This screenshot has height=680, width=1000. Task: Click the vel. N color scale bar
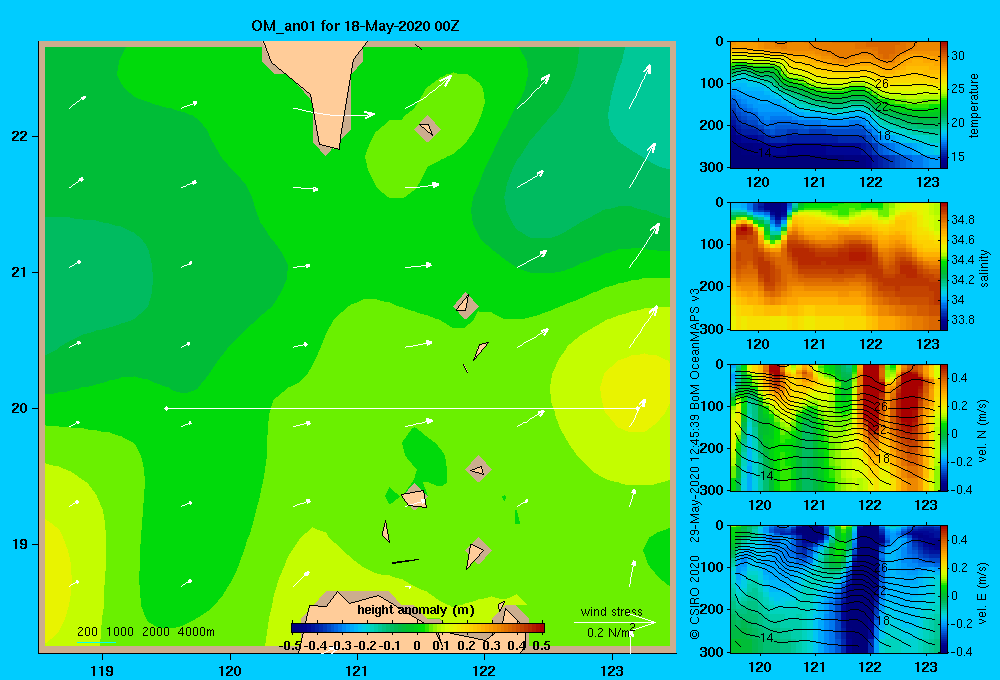coord(944,427)
